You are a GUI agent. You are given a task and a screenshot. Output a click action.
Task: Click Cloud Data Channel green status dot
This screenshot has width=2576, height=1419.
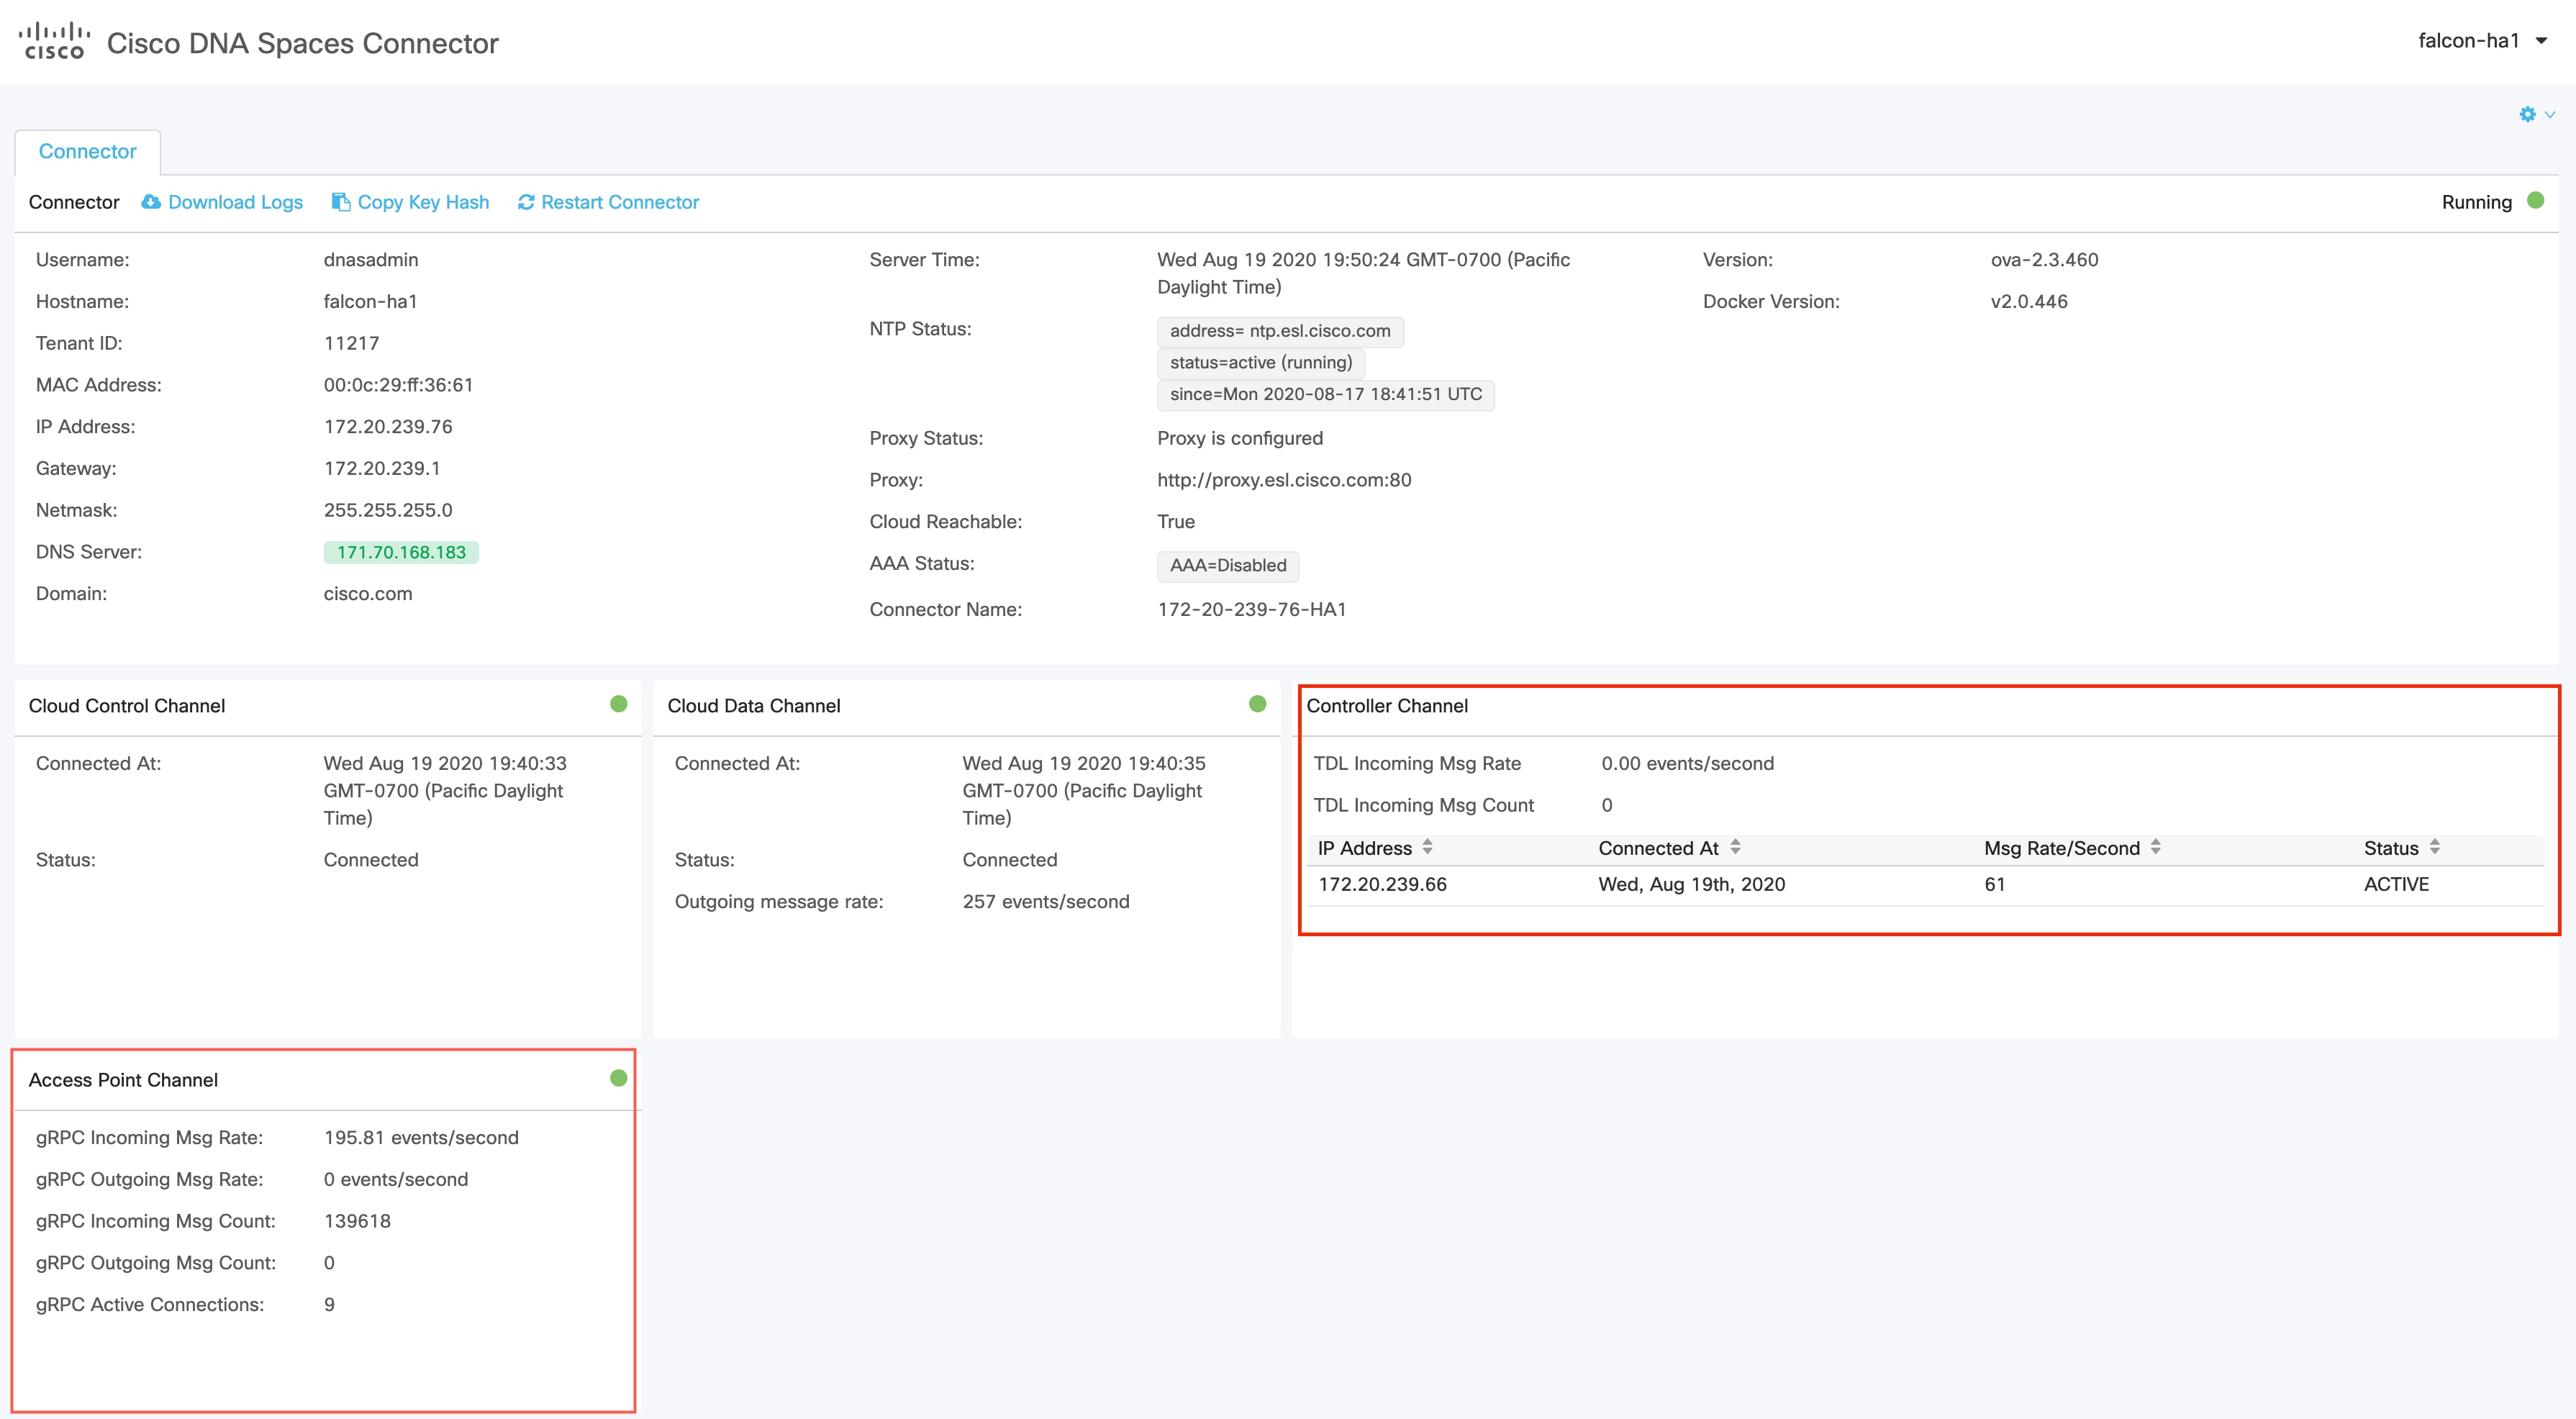[1257, 704]
